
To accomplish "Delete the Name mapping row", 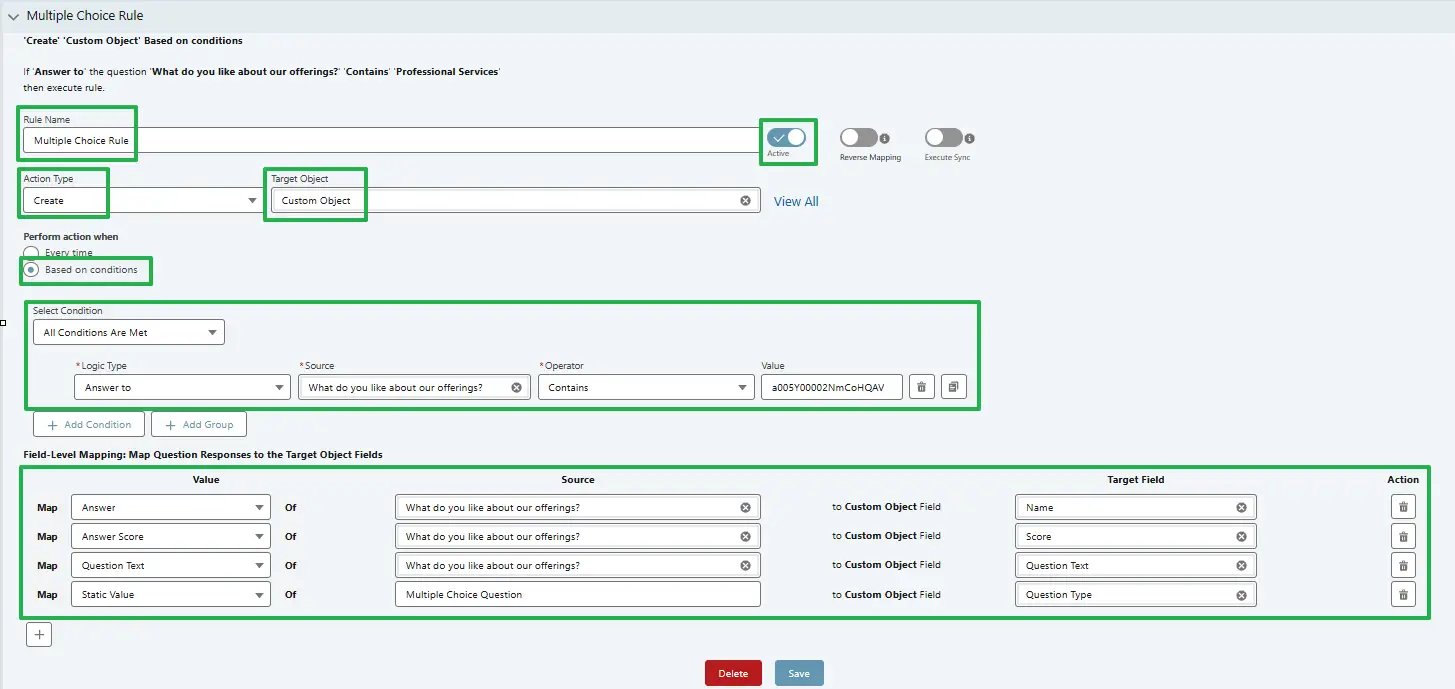I will [1403, 507].
